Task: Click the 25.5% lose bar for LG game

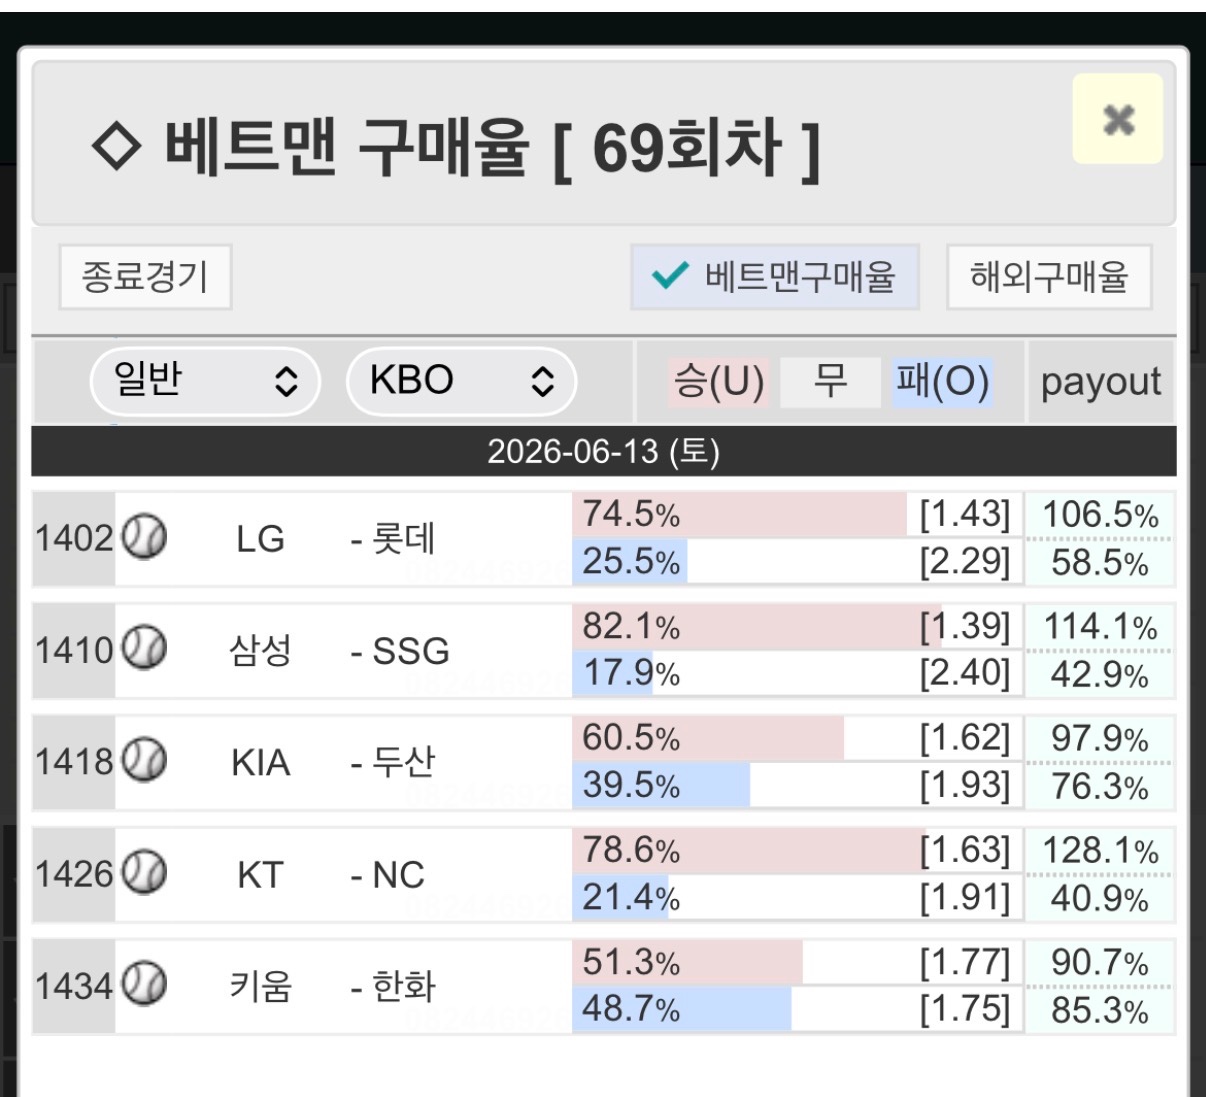Action: [x=630, y=561]
